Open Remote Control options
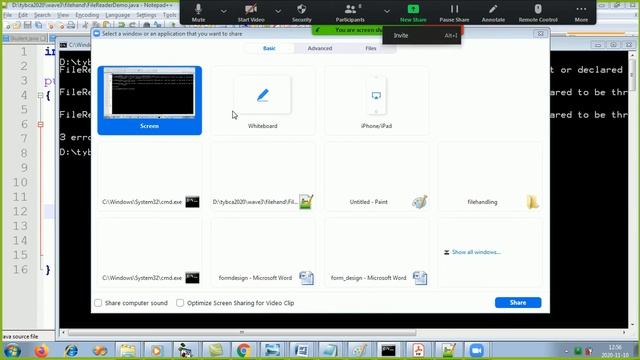Viewport: 640px width, 360px height. coord(538,12)
